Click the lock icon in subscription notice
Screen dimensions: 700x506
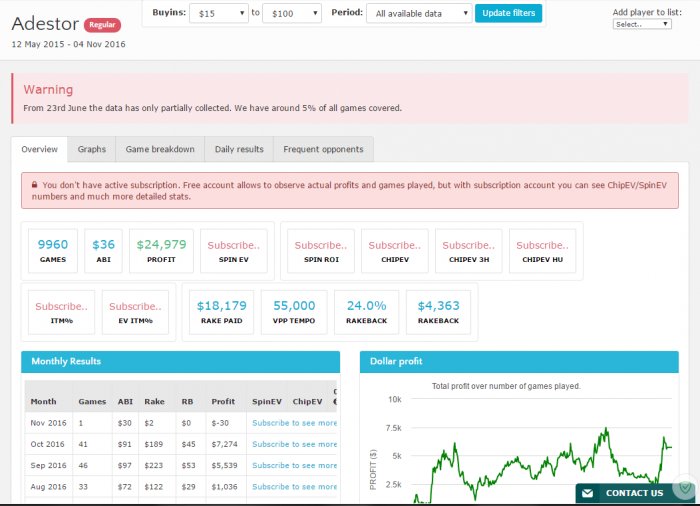(x=34, y=184)
